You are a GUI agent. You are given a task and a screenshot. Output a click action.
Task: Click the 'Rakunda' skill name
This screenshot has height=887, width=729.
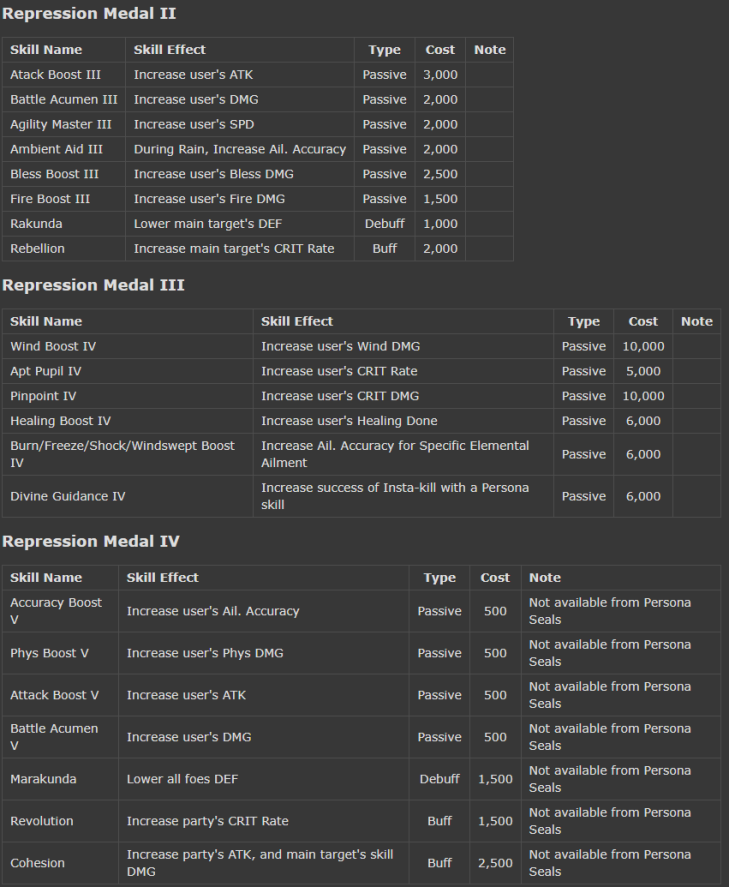(x=36, y=224)
